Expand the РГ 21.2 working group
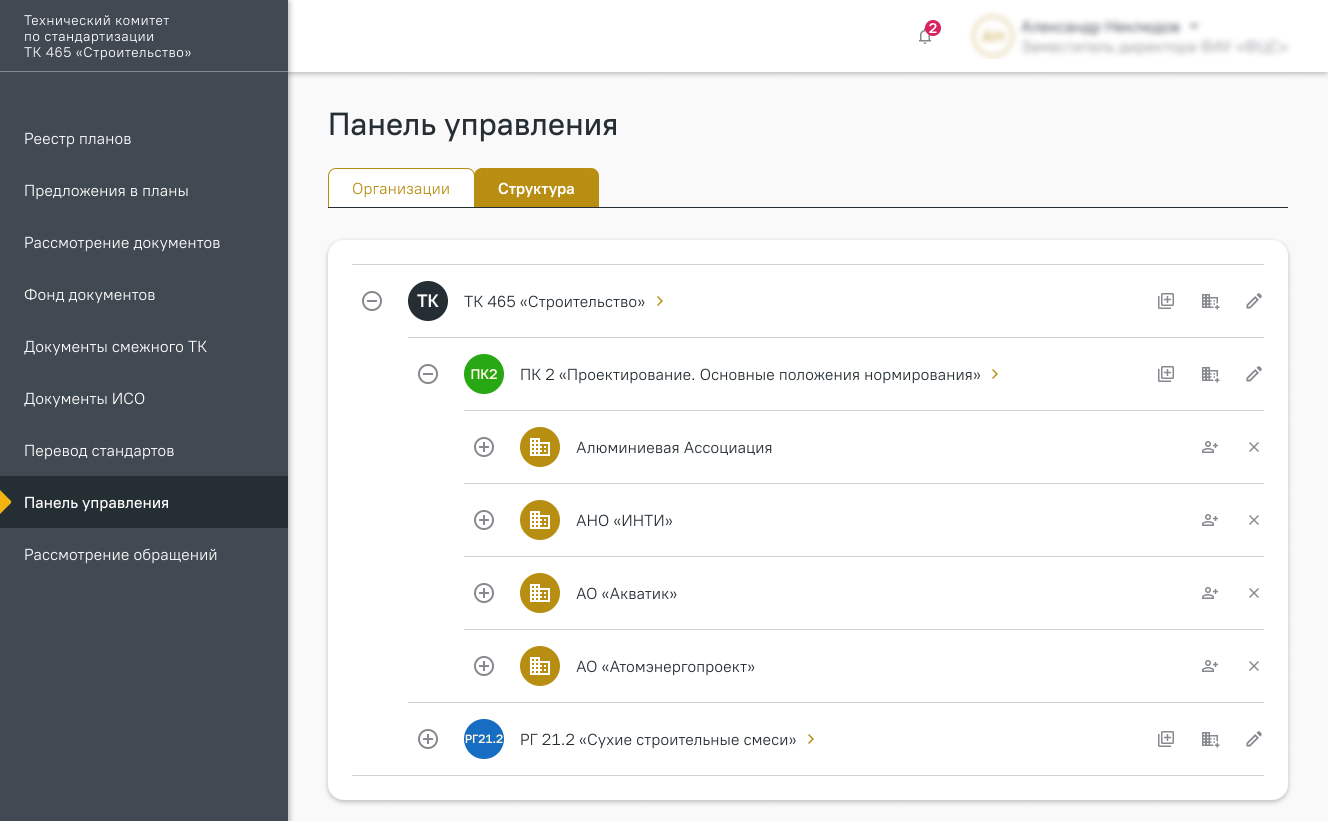1328x821 pixels. 428,739
